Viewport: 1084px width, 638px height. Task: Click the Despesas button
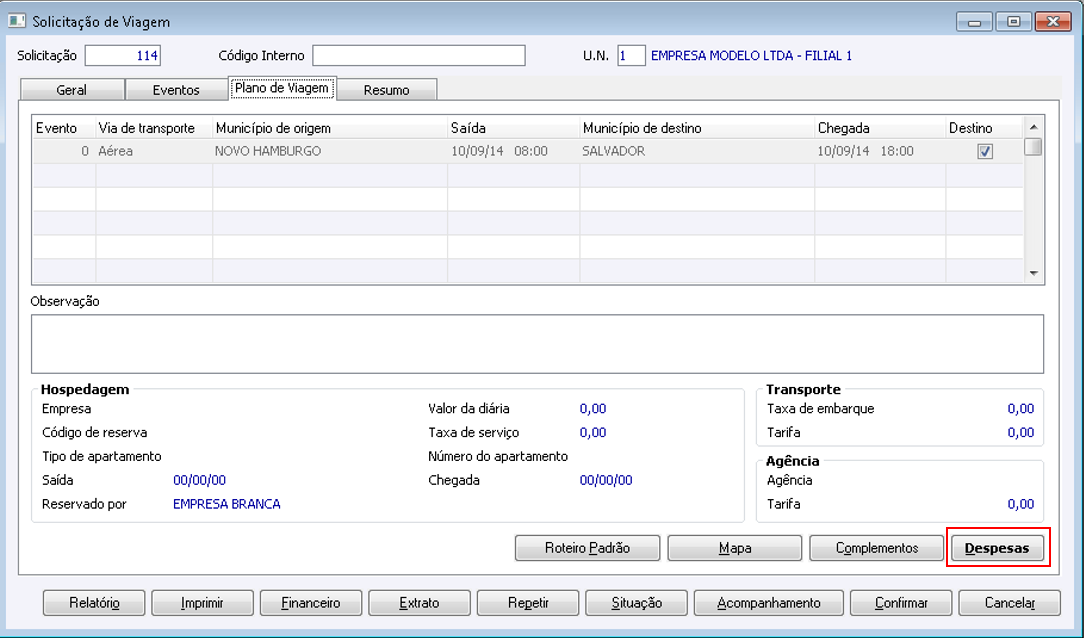(997, 548)
